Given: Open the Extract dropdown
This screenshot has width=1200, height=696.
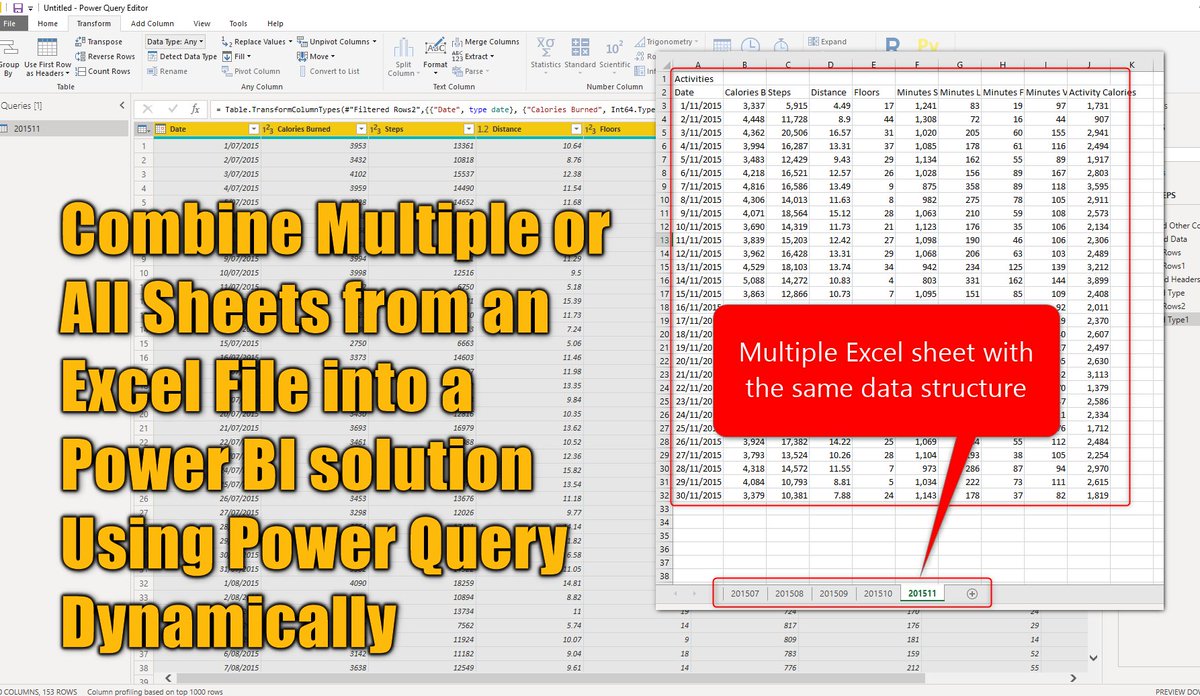Looking at the screenshot, I should coord(474,57).
